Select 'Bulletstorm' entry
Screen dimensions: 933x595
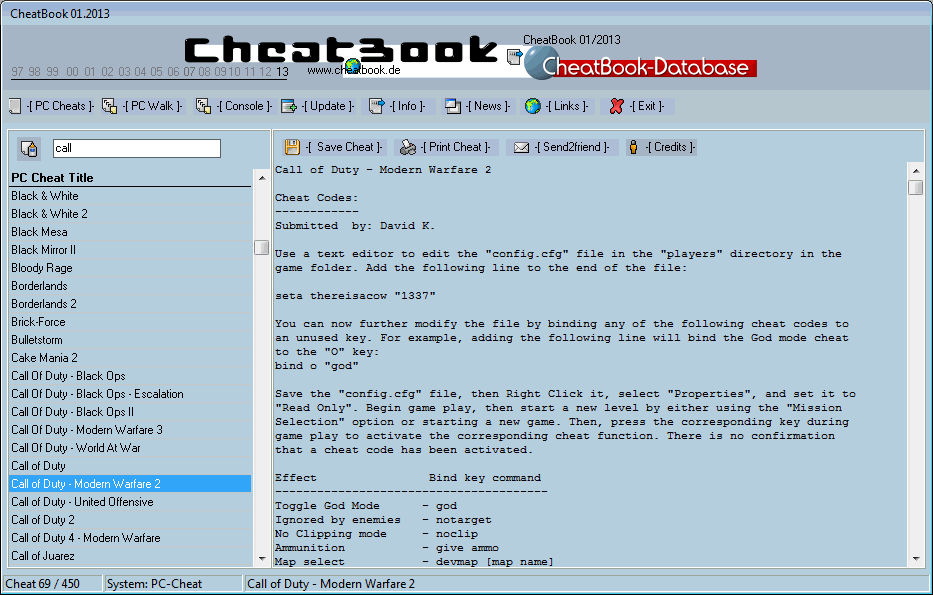[x=130, y=340]
